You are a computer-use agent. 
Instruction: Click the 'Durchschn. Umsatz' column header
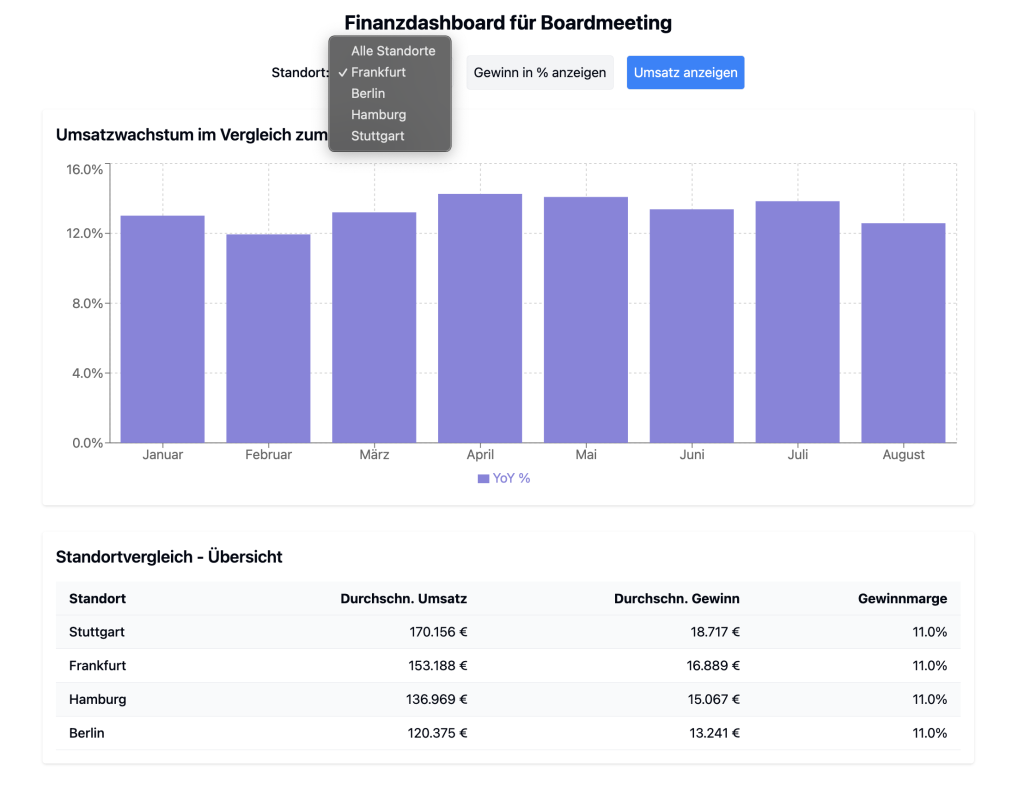(x=404, y=599)
